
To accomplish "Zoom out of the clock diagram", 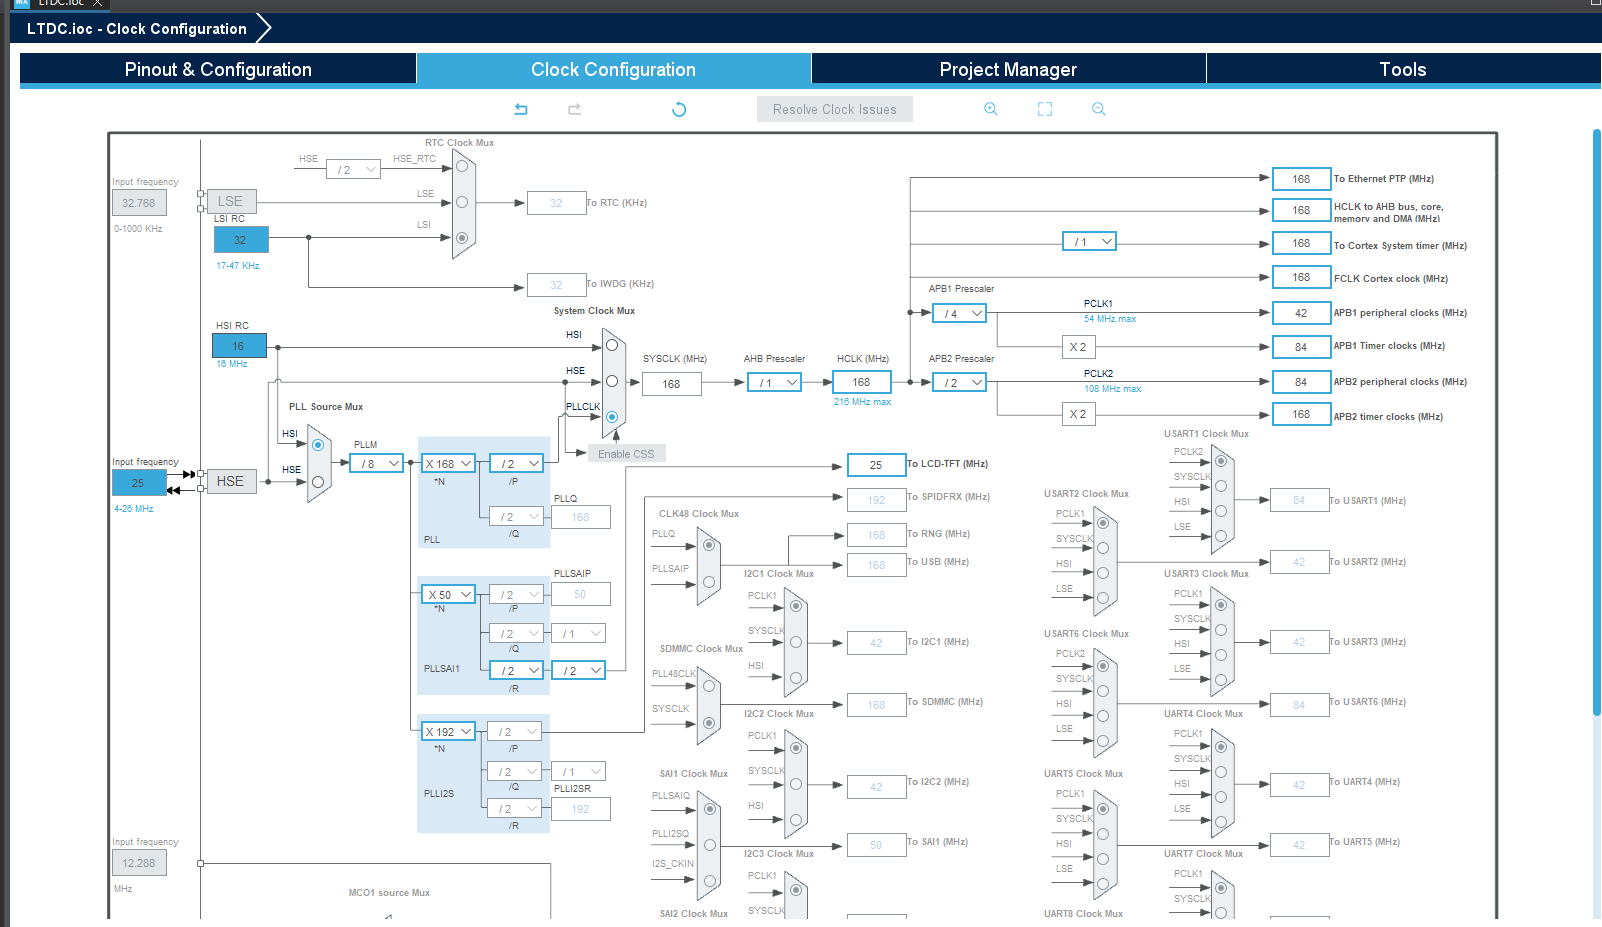I will (x=1098, y=109).
